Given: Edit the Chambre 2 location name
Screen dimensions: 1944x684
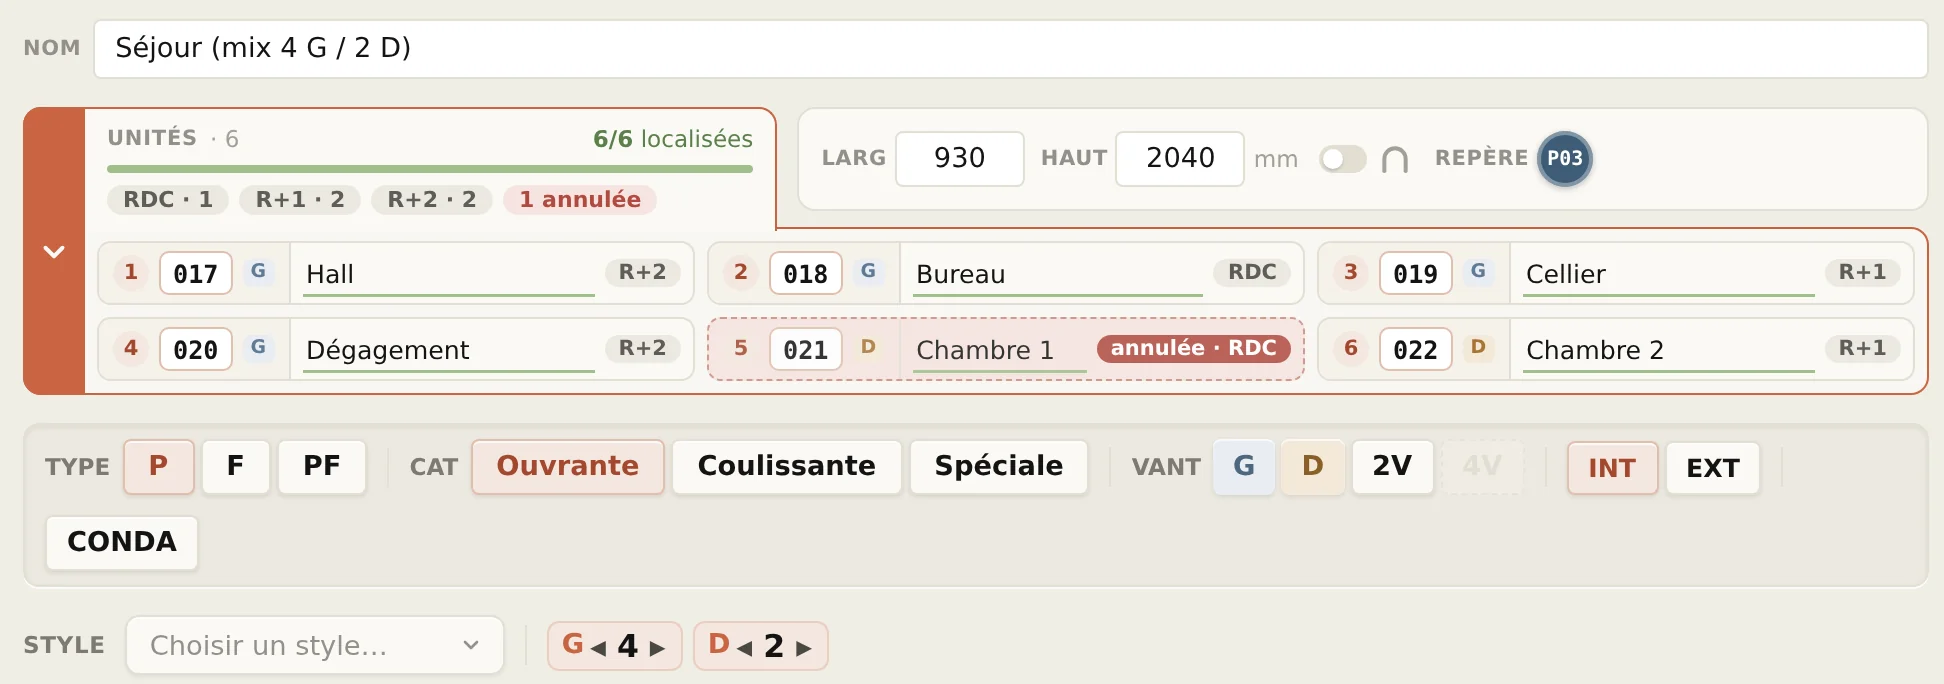Looking at the screenshot, I should (1669, 350).
